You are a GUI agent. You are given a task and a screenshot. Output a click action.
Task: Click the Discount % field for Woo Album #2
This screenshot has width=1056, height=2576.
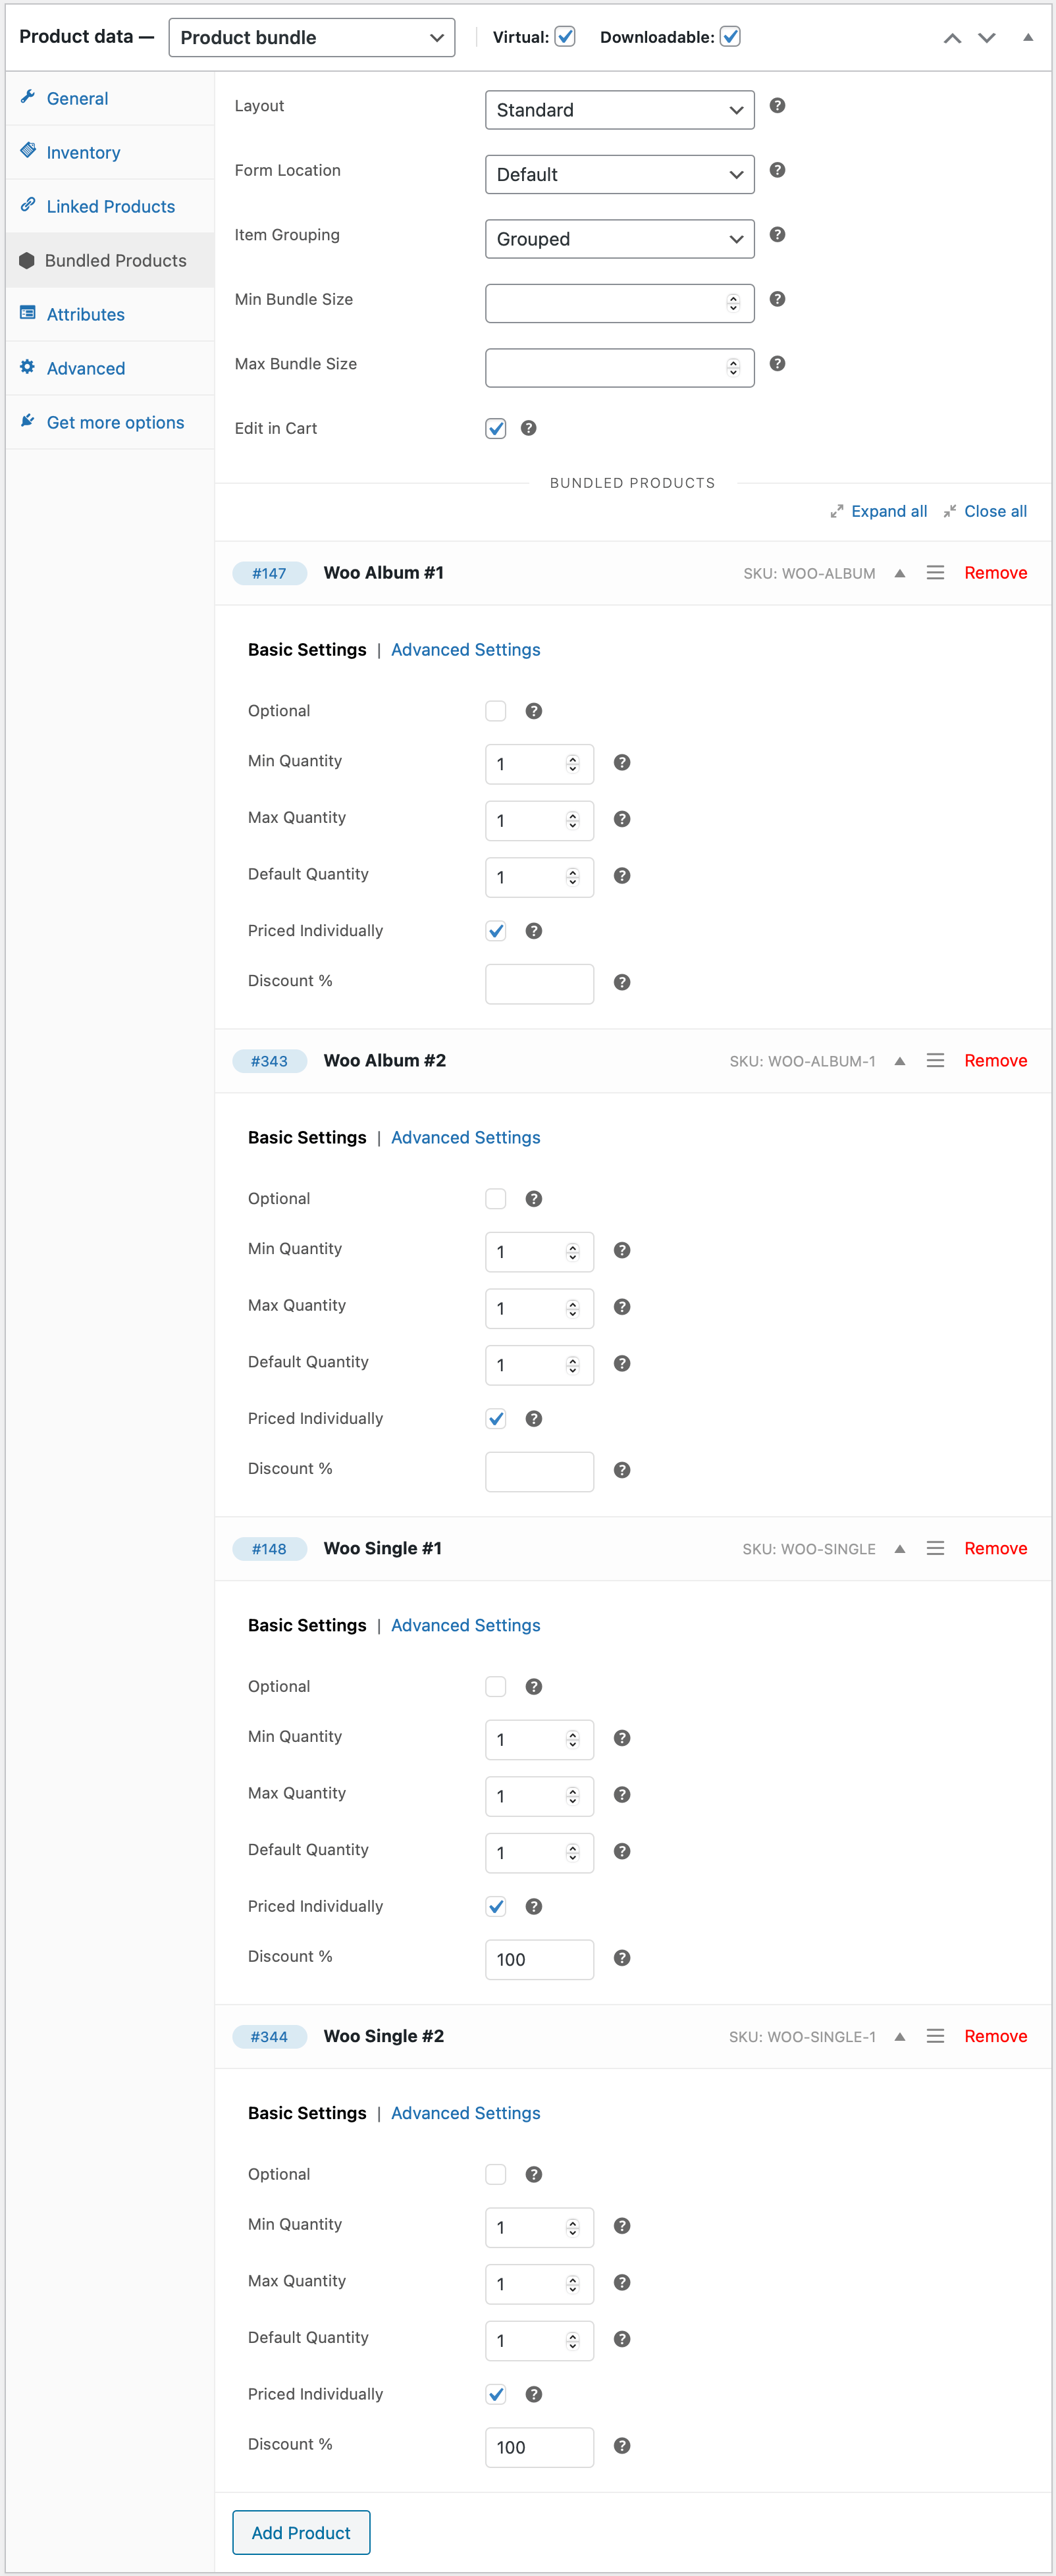point(539,1471)
